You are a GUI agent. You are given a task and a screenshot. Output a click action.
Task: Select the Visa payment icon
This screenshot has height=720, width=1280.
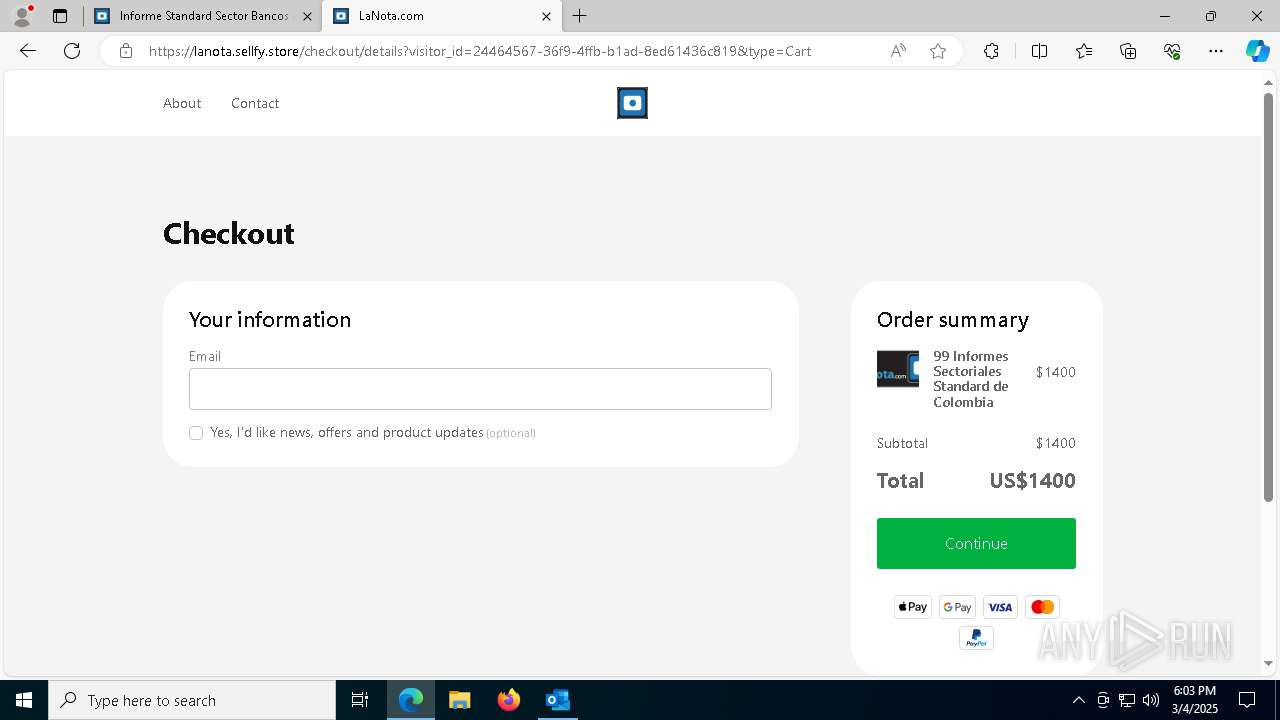pyautogui.click(x=1000, y=607)
